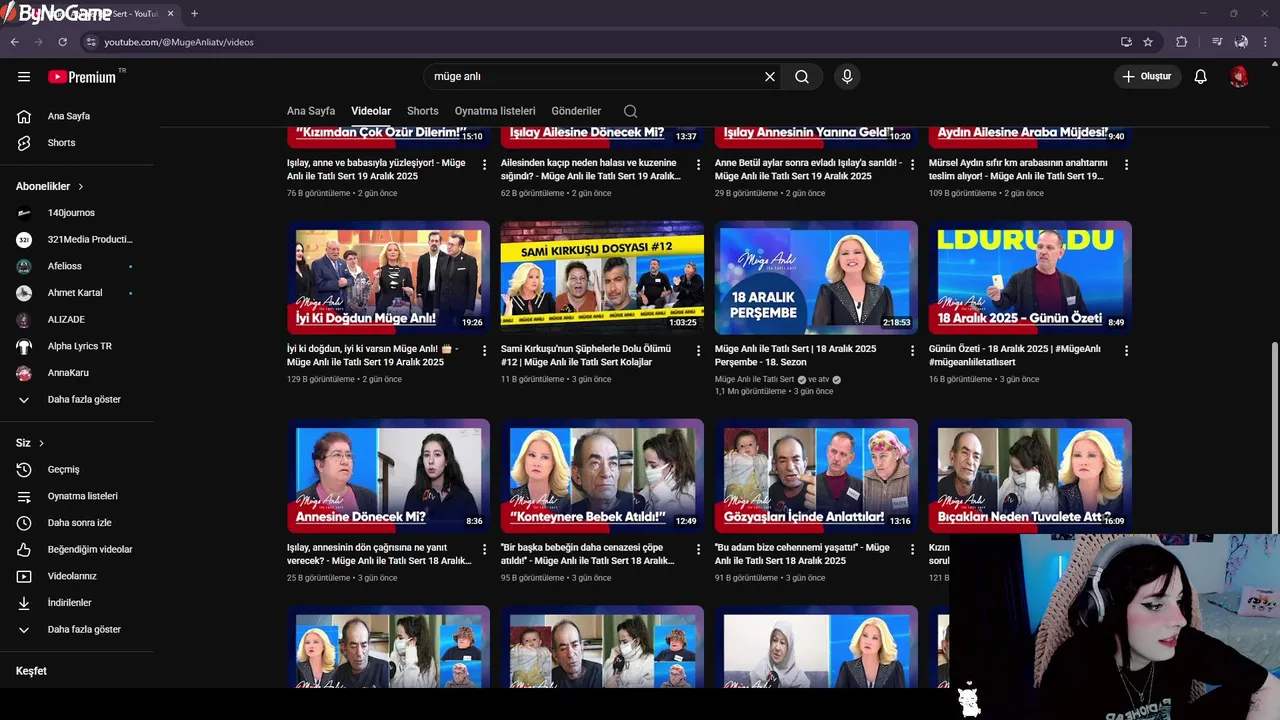
Task: Open the Gönderiler tab
Action: coord(577,111)
